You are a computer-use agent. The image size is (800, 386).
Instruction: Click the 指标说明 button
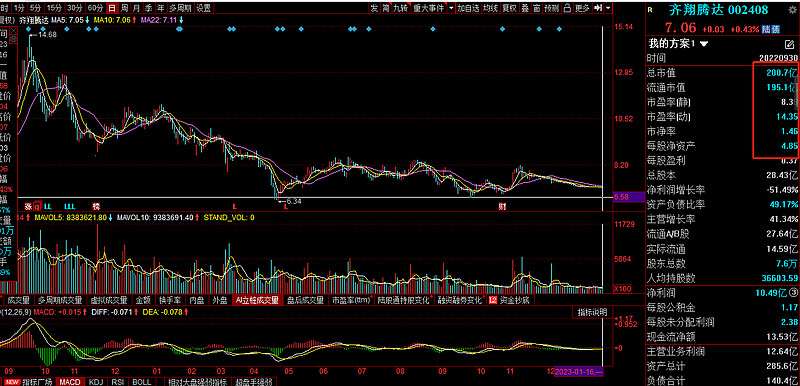tap(592, 312)
